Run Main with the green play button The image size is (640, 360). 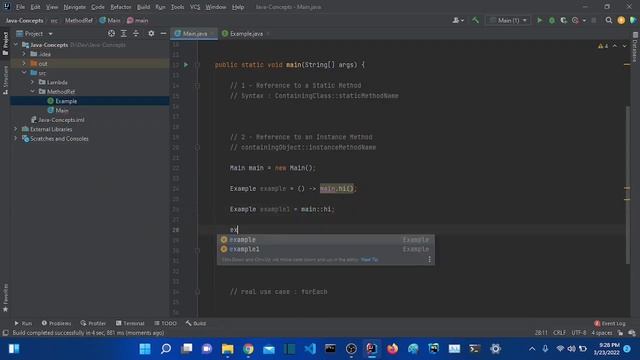[540, 20]
